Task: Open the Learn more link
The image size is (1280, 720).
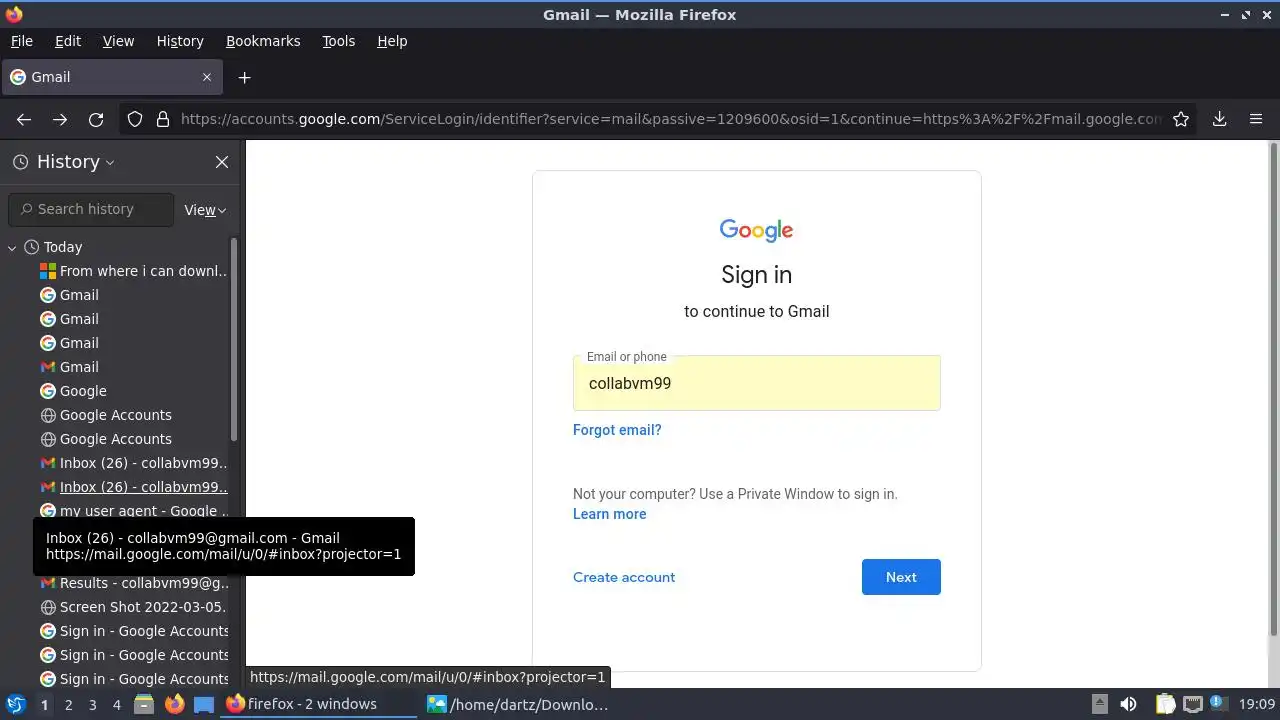Action: (609, 514)
